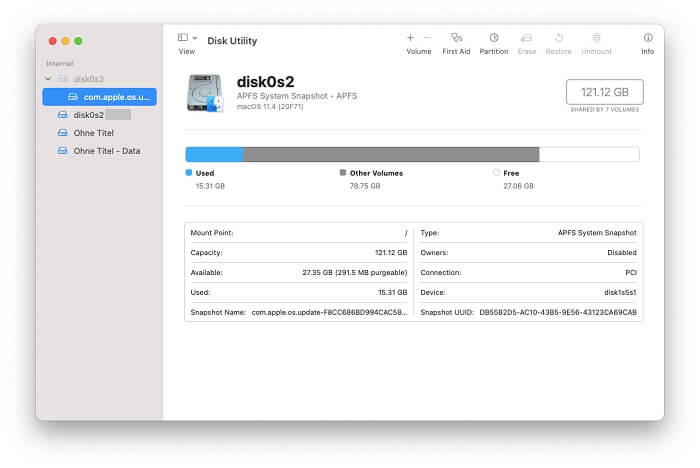Viewport: 700px width, 468px height.
Task: Click the Snapshot UUID value field
Action: tap(558, 312)
